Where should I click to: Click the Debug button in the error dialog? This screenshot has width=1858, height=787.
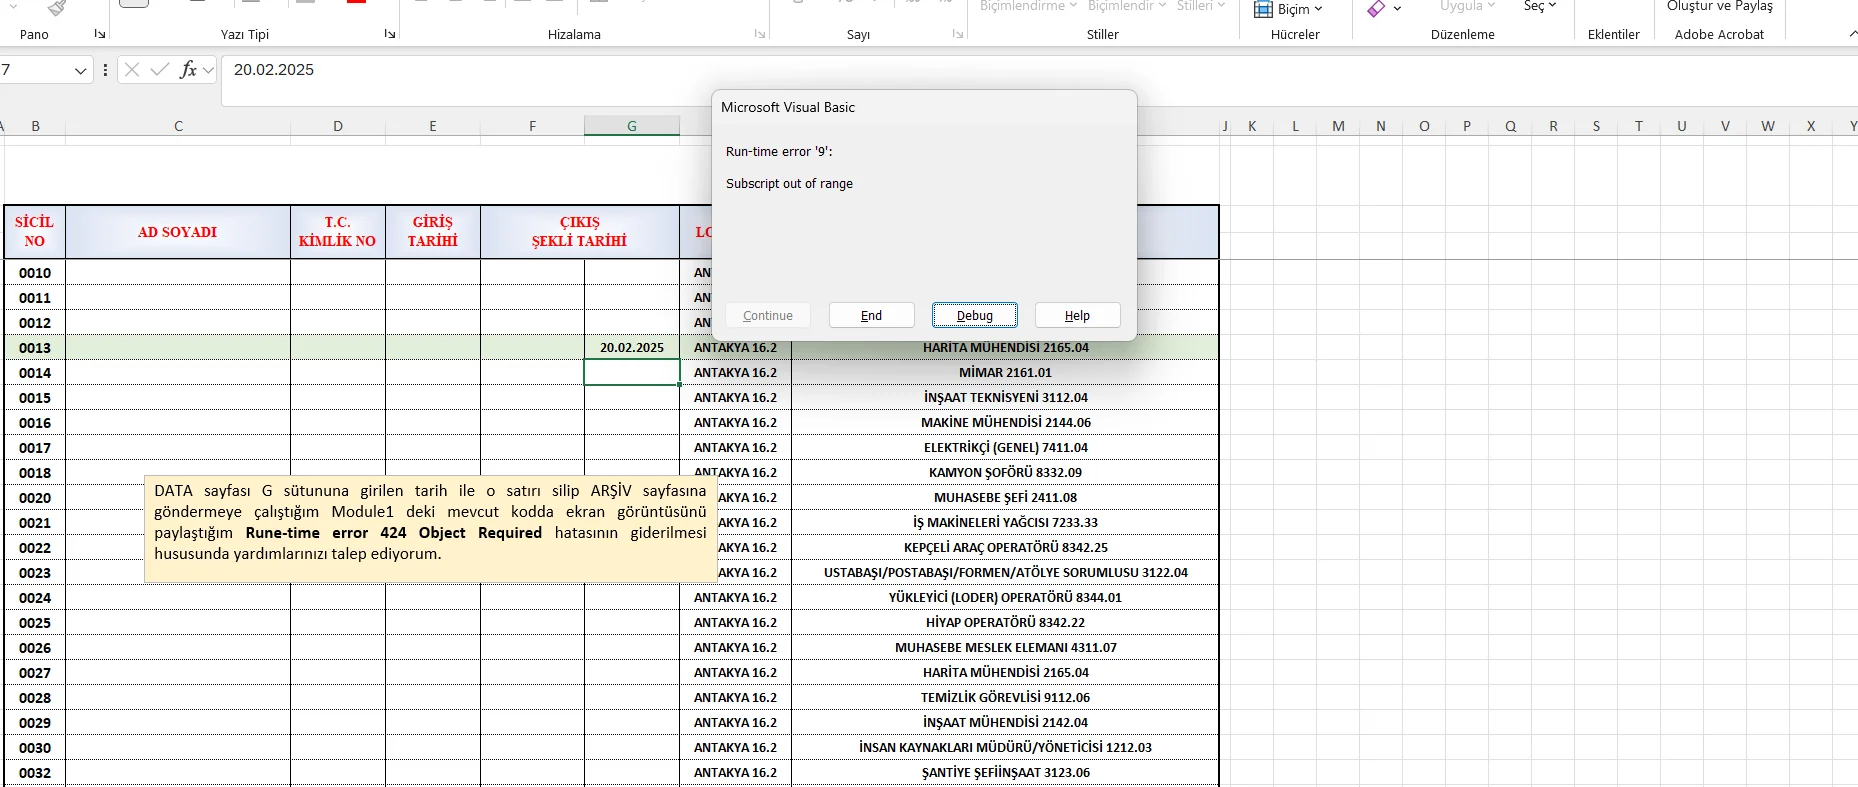pyautogui.click(x=975, y=315)
